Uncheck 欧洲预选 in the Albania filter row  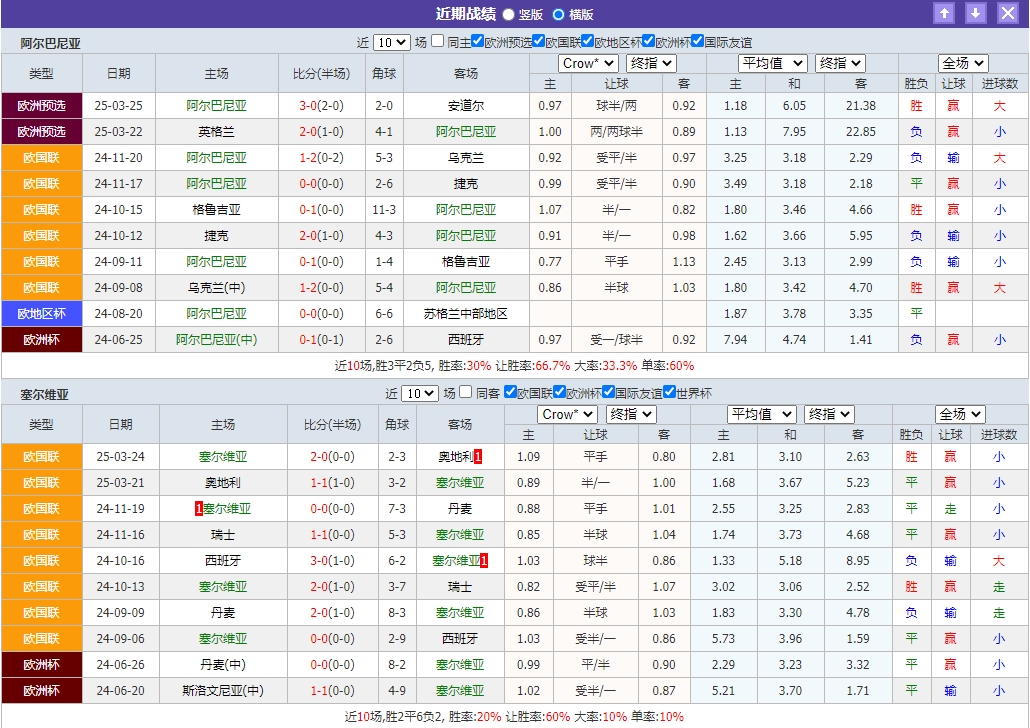click(477, 42)
